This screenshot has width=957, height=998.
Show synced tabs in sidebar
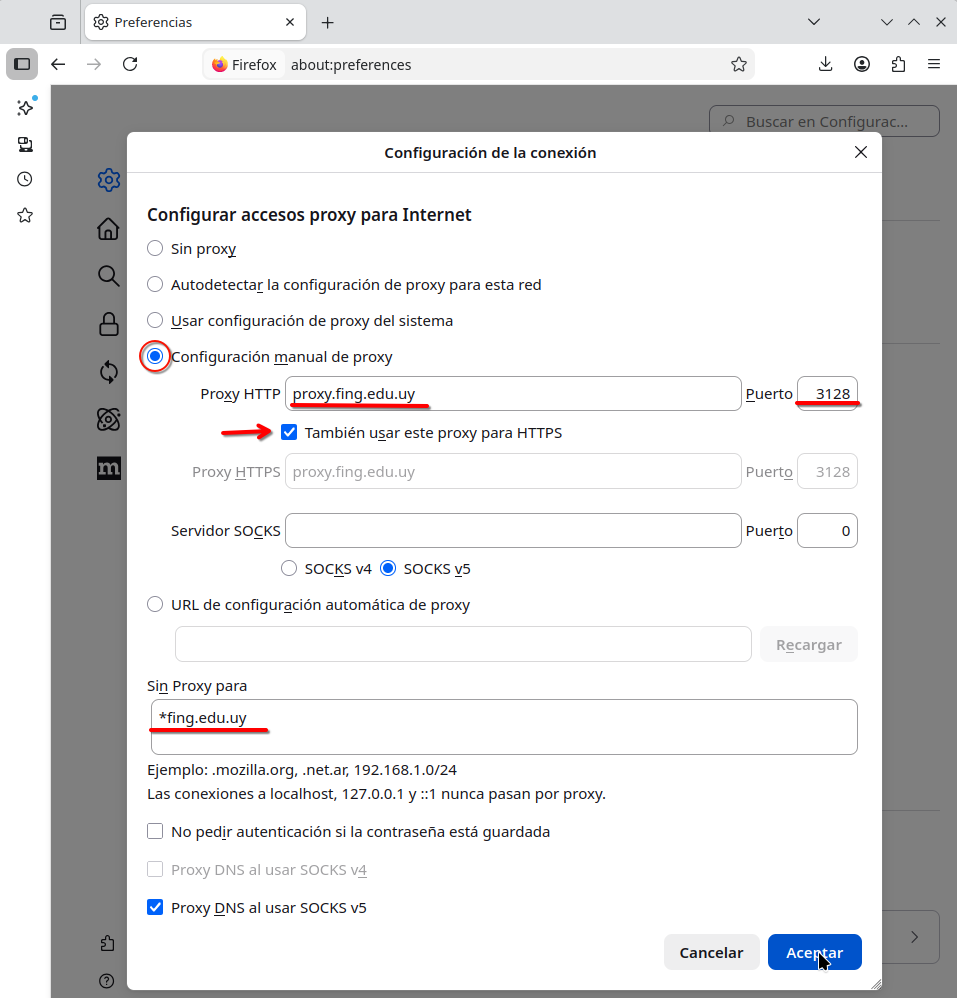coord(25,144)
